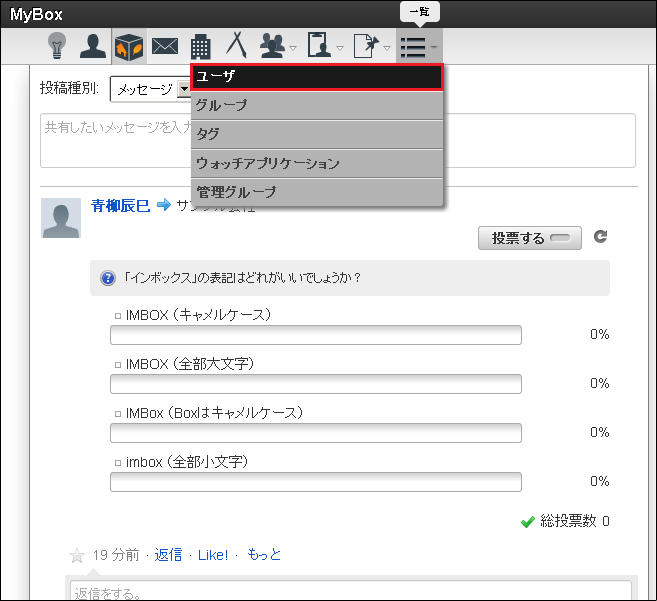The image size is (657, 601).
Task: Choose グループ from the list menu
Action: 317,105
